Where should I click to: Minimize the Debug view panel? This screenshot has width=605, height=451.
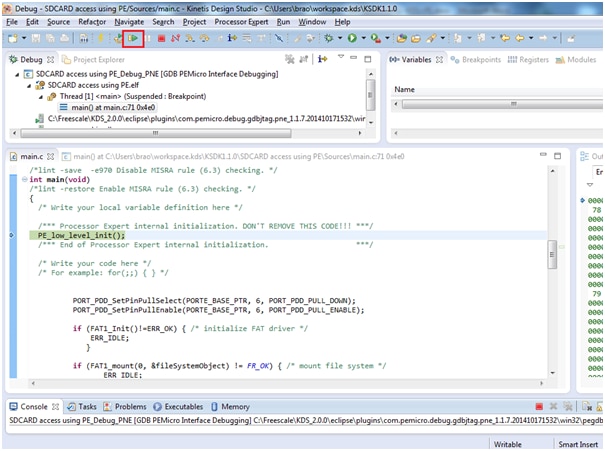point(352,59)
